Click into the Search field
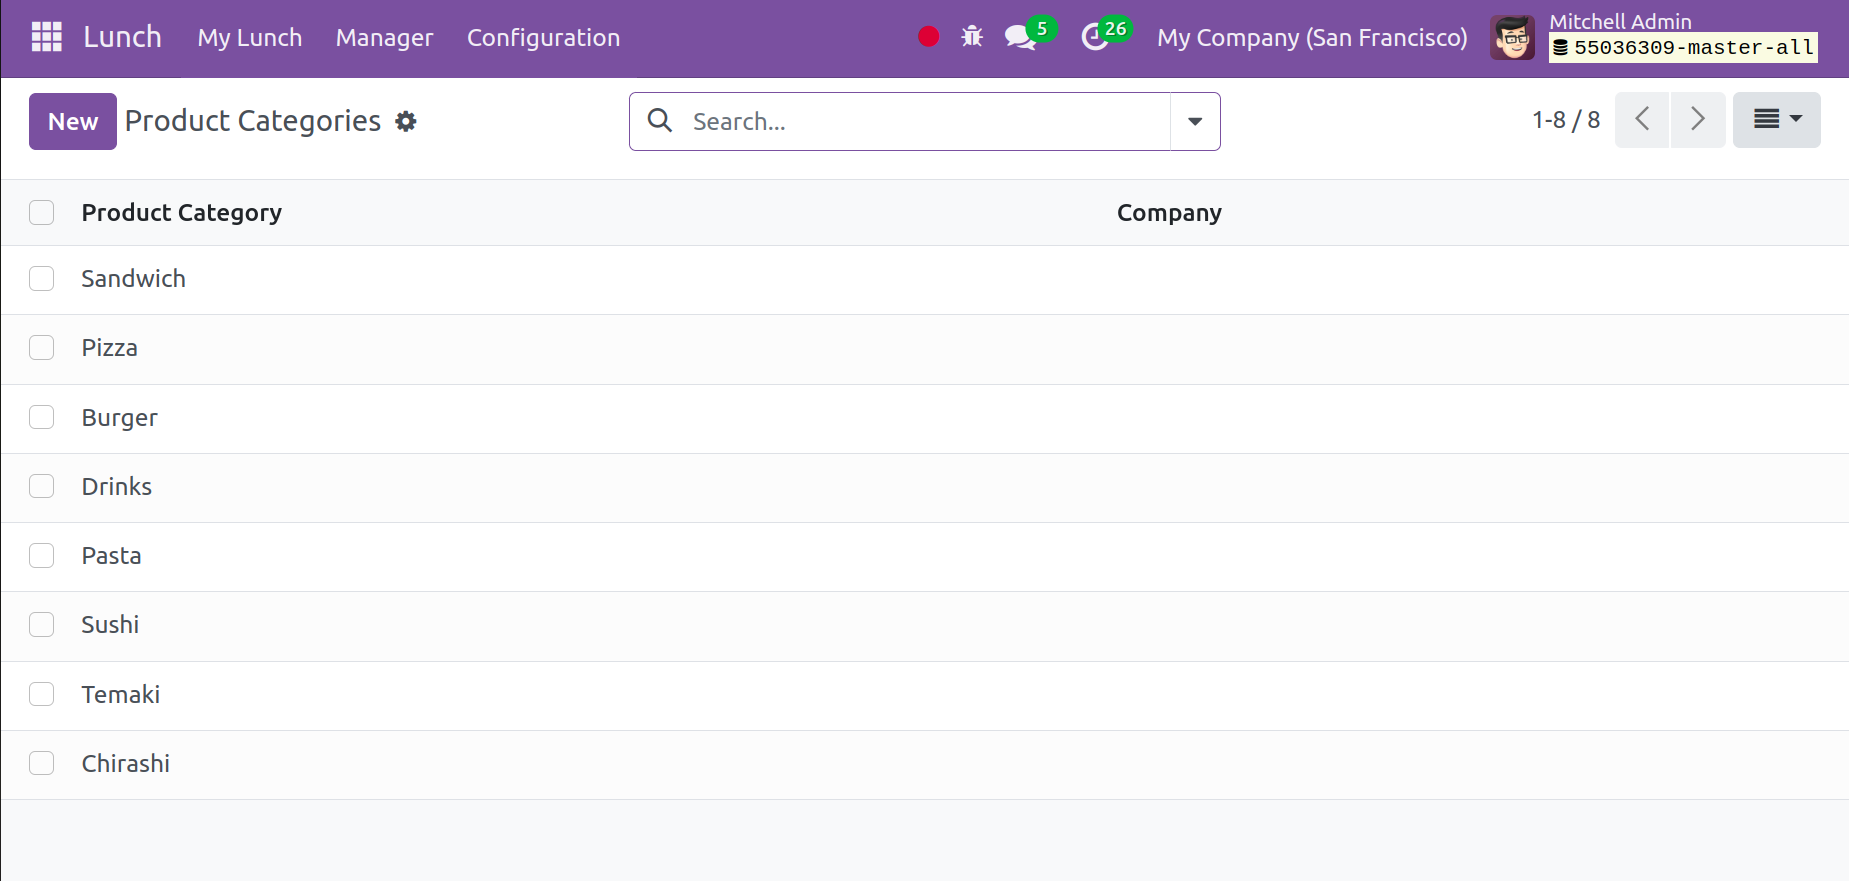Image resolution: width=1849 pixels, height=881 pixels. pyautogui.click(x=925, y=121)
